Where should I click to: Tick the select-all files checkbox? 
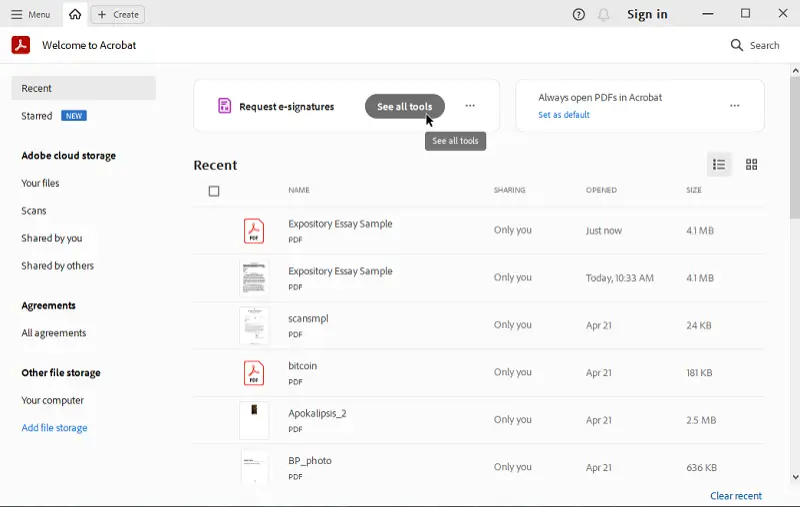coord(214,191)
